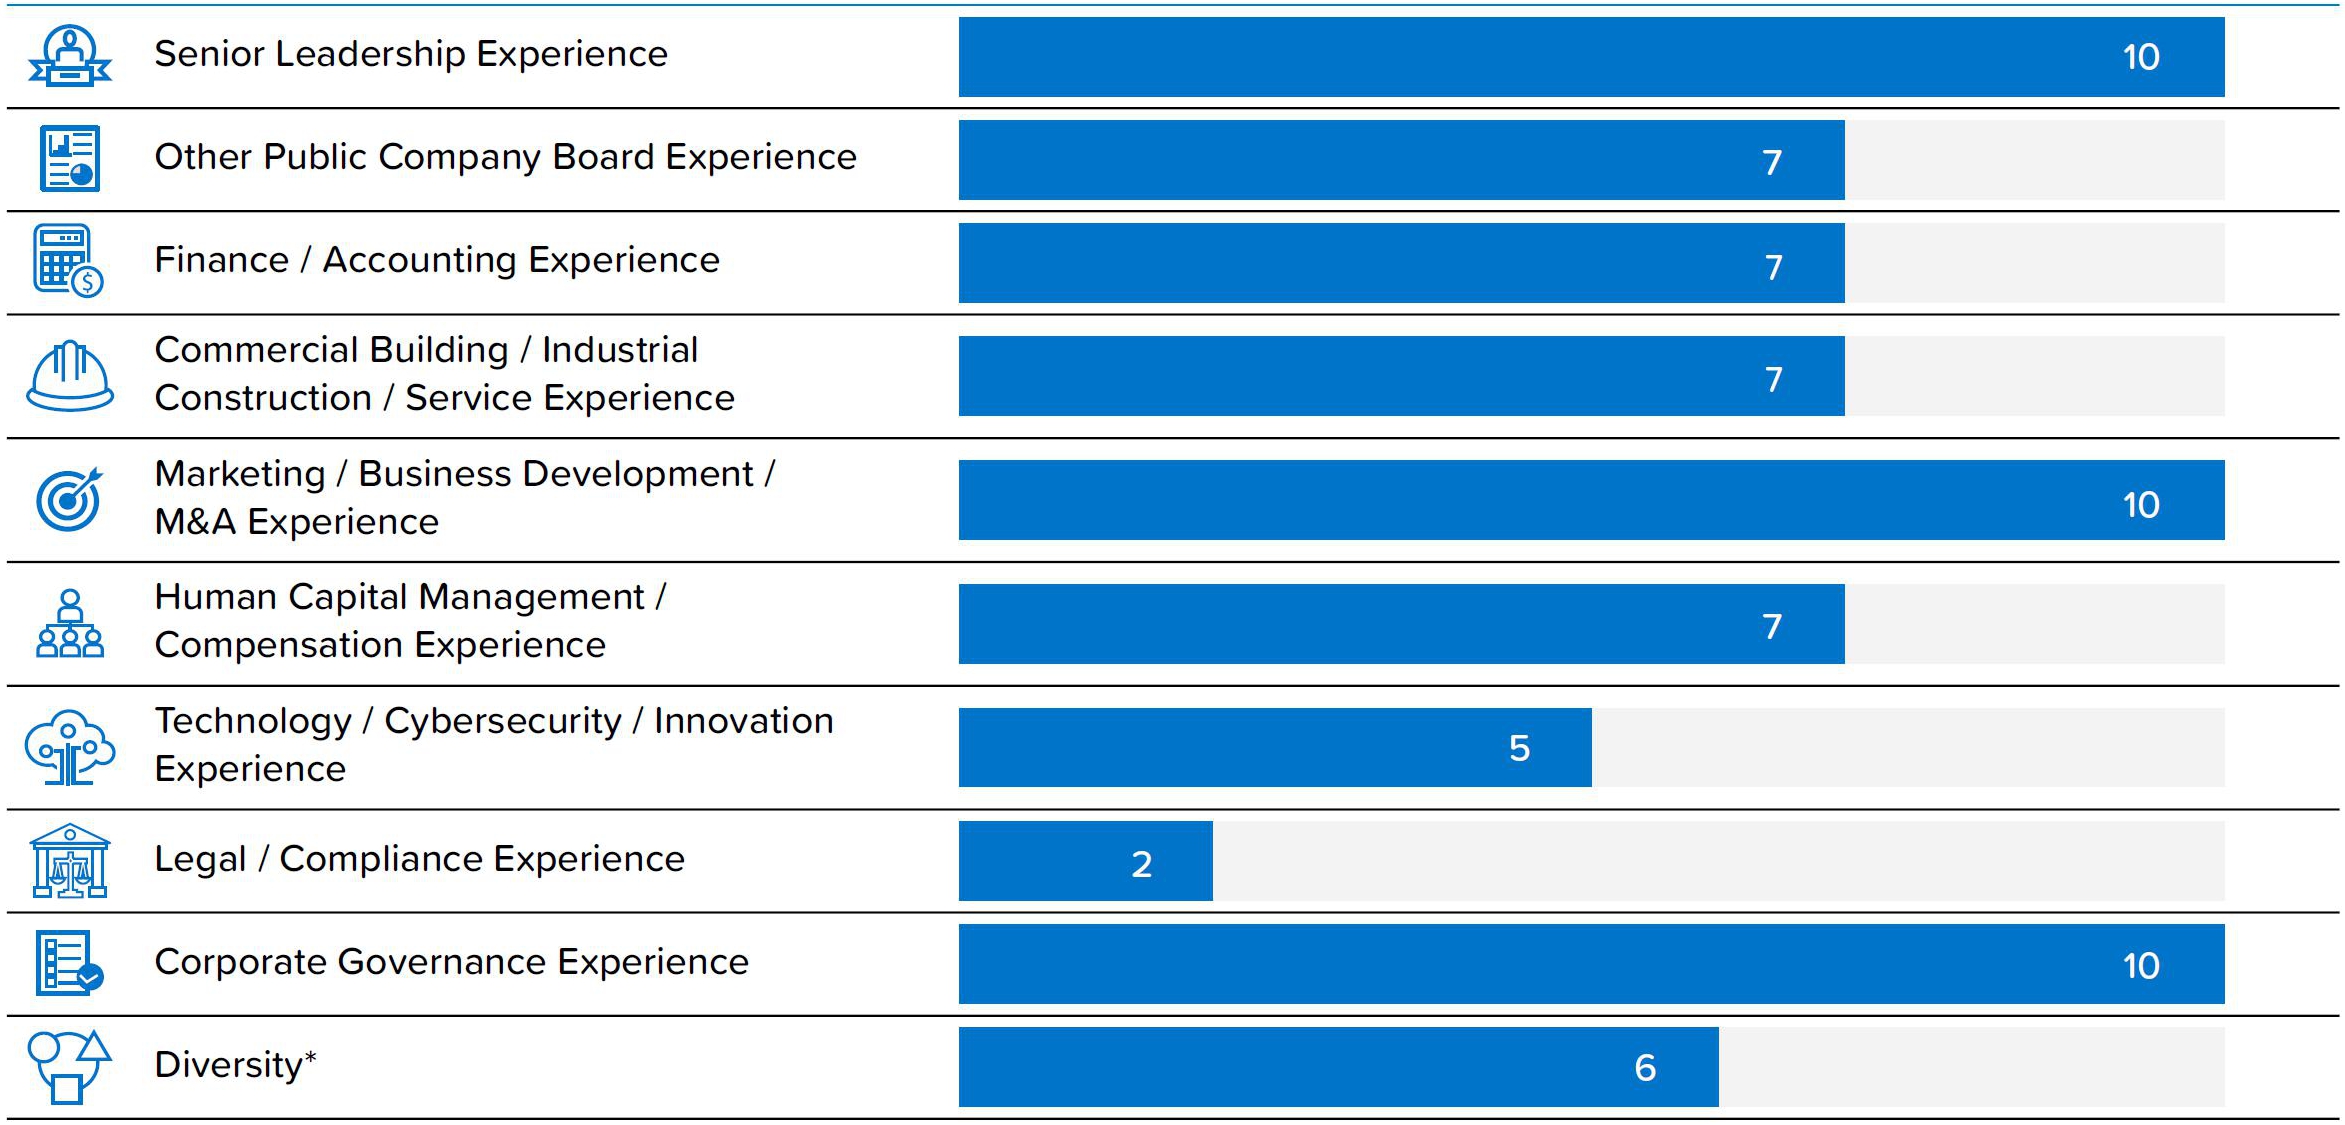This screenshot has width=2345, height=1125.
Task: Click the Diversity shapes icon
Action: (x=68, y=1066)
